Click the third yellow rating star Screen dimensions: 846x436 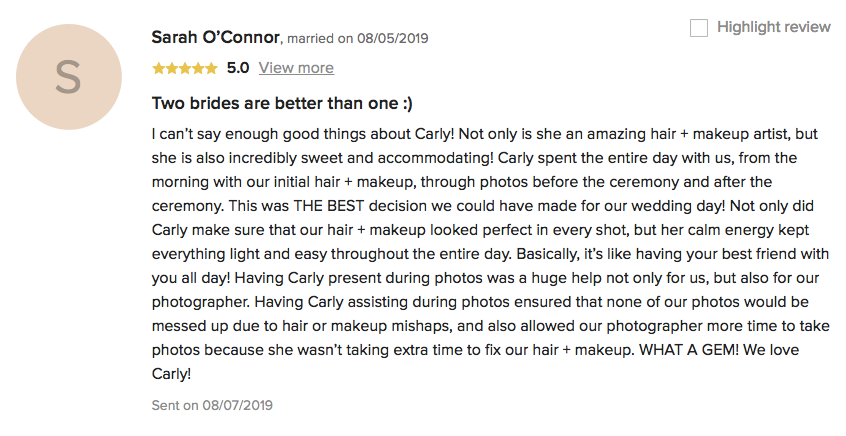[184, 68]
